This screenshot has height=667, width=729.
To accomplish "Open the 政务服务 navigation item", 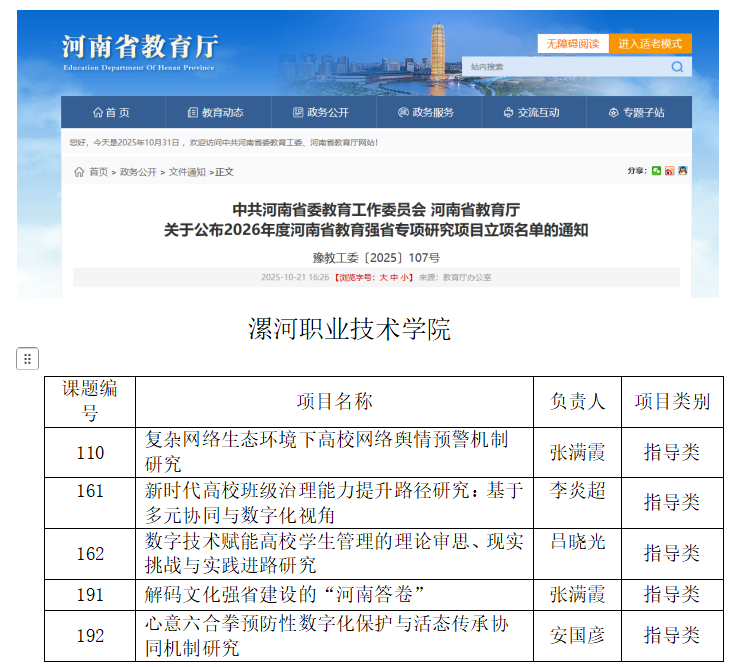I will (425, 112).
